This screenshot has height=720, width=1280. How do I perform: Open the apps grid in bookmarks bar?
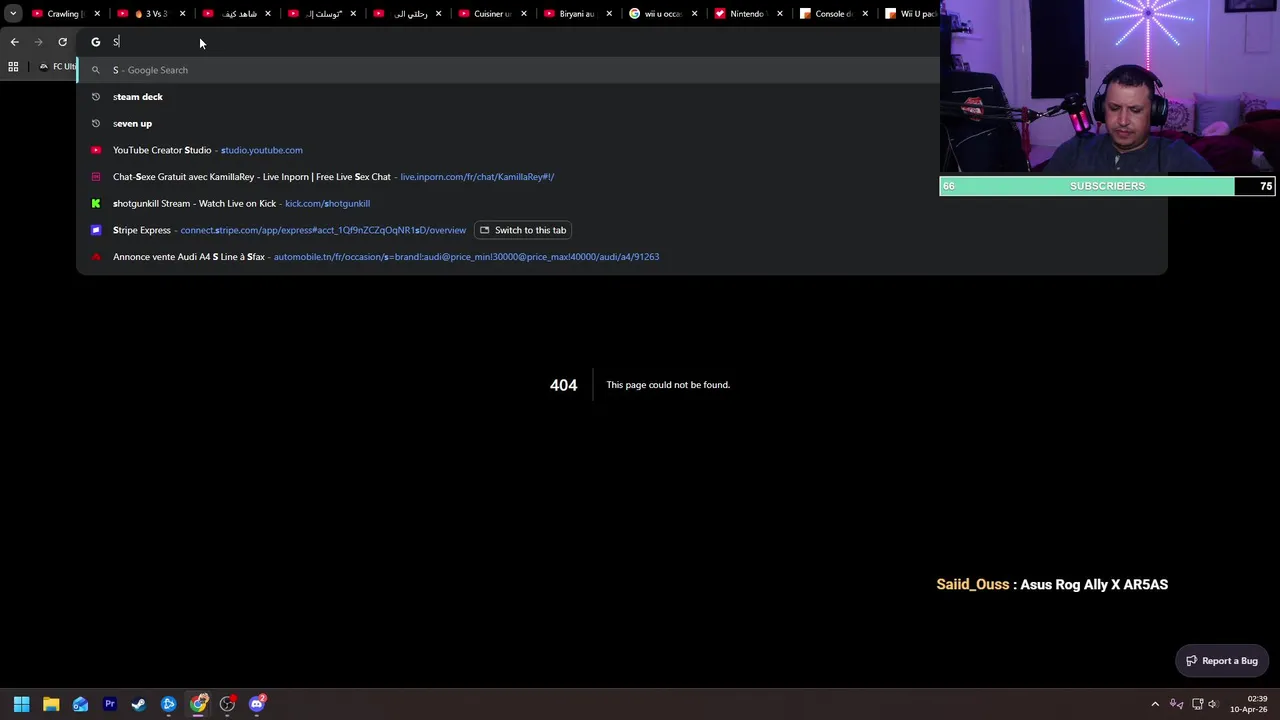tap(13, 67)
